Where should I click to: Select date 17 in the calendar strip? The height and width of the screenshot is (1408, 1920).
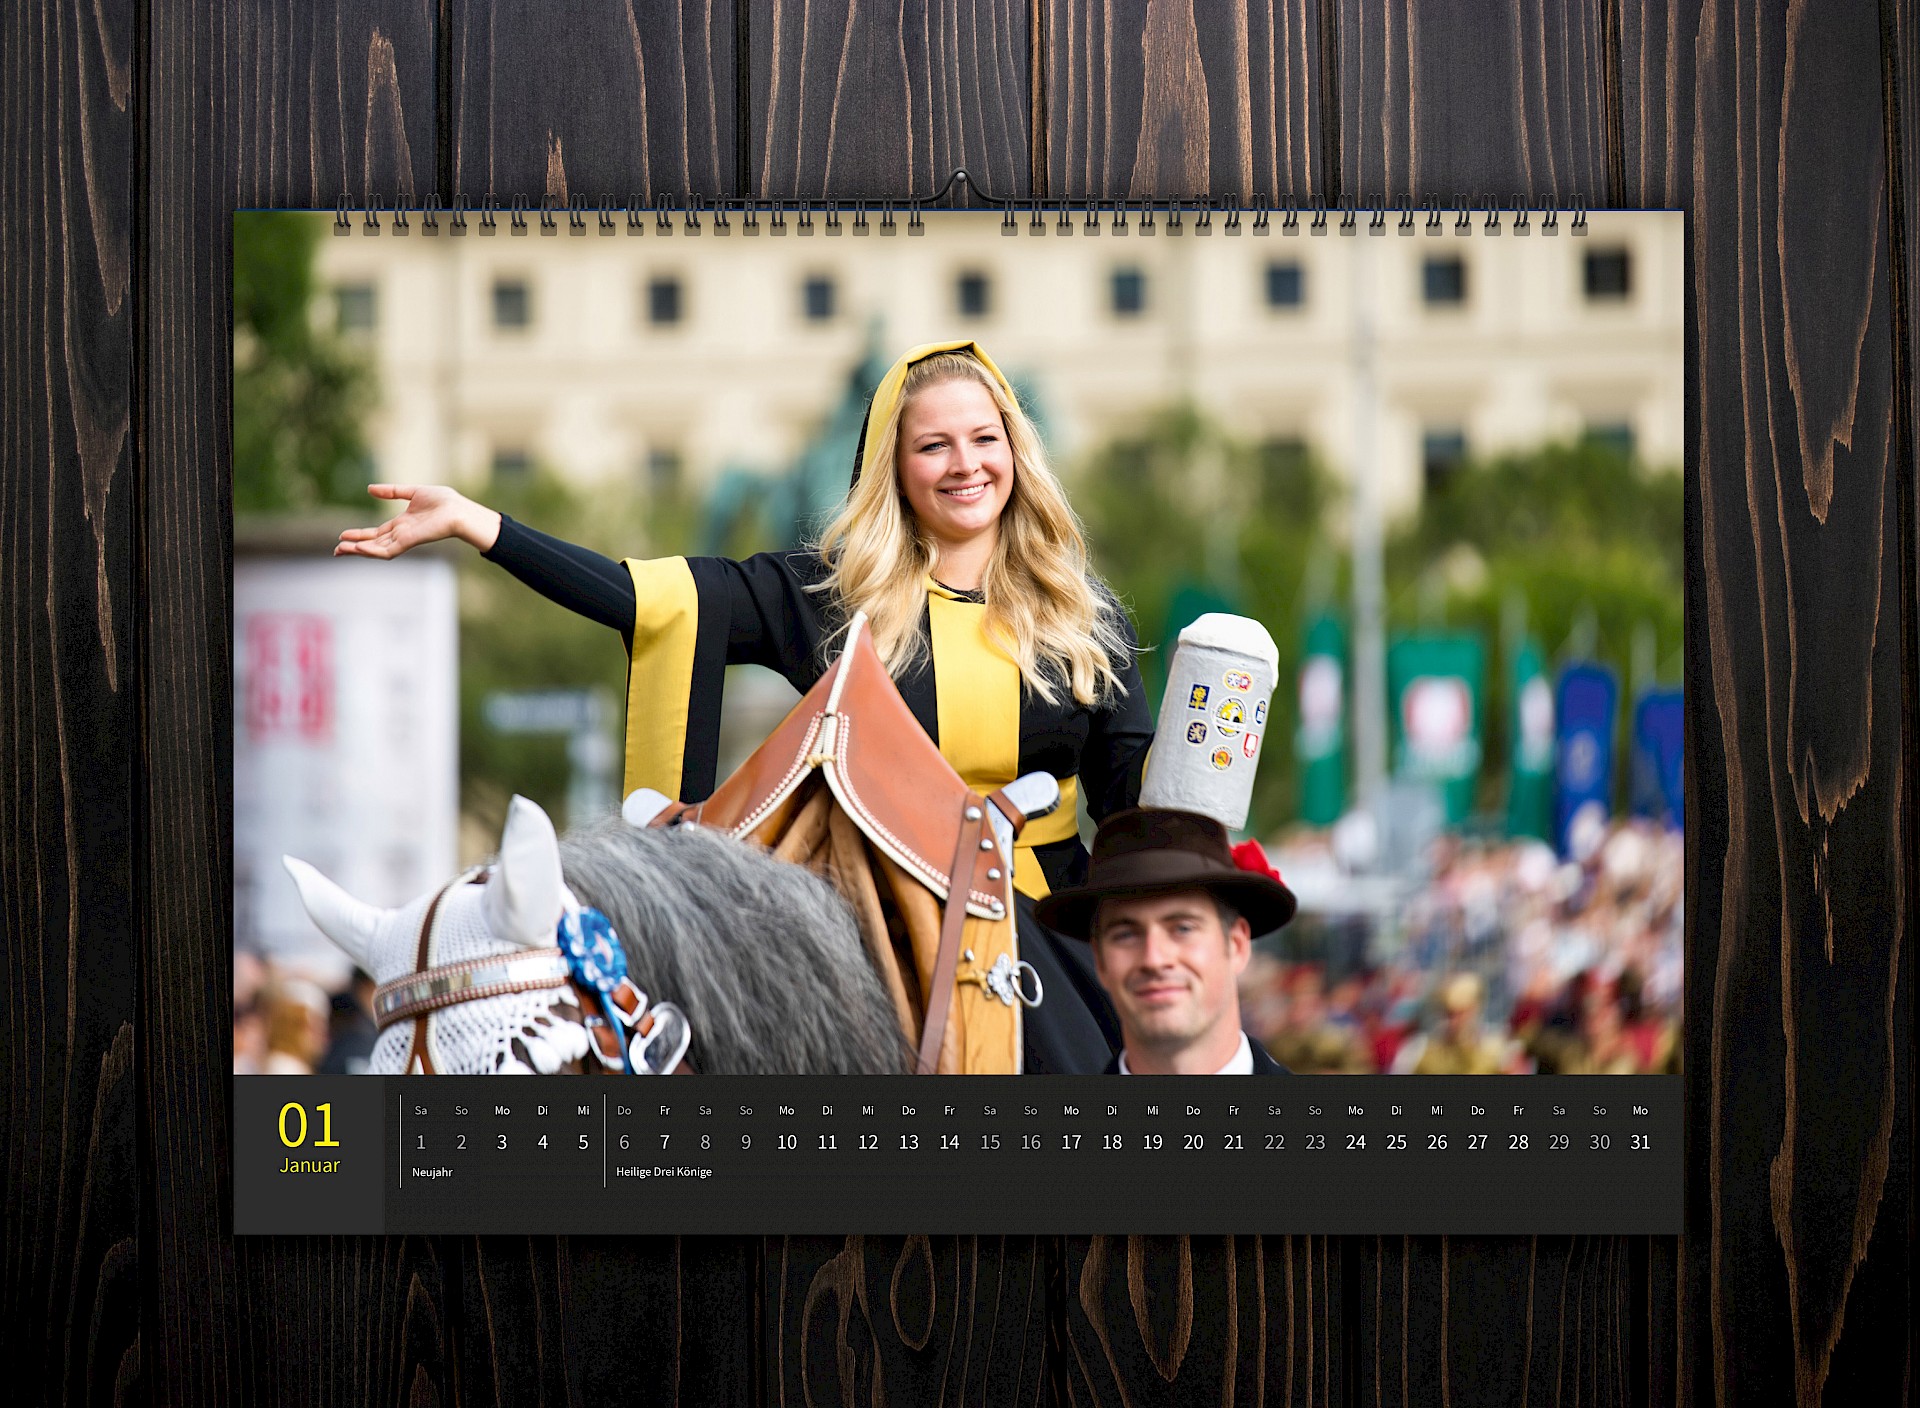click(x=1071, y=1142)
